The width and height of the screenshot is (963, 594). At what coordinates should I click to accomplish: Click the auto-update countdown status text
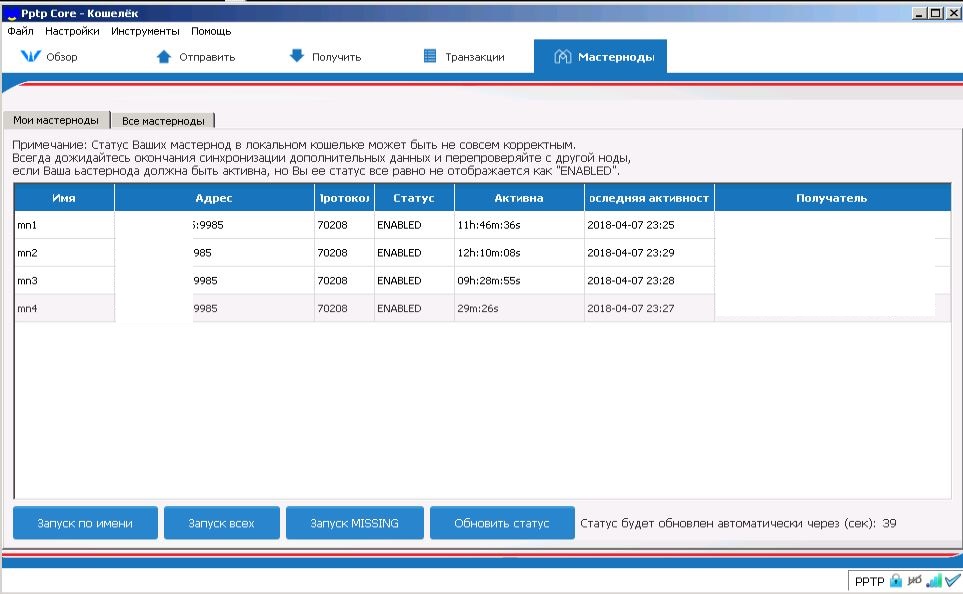pyautogui.click(x=738, y=523)
